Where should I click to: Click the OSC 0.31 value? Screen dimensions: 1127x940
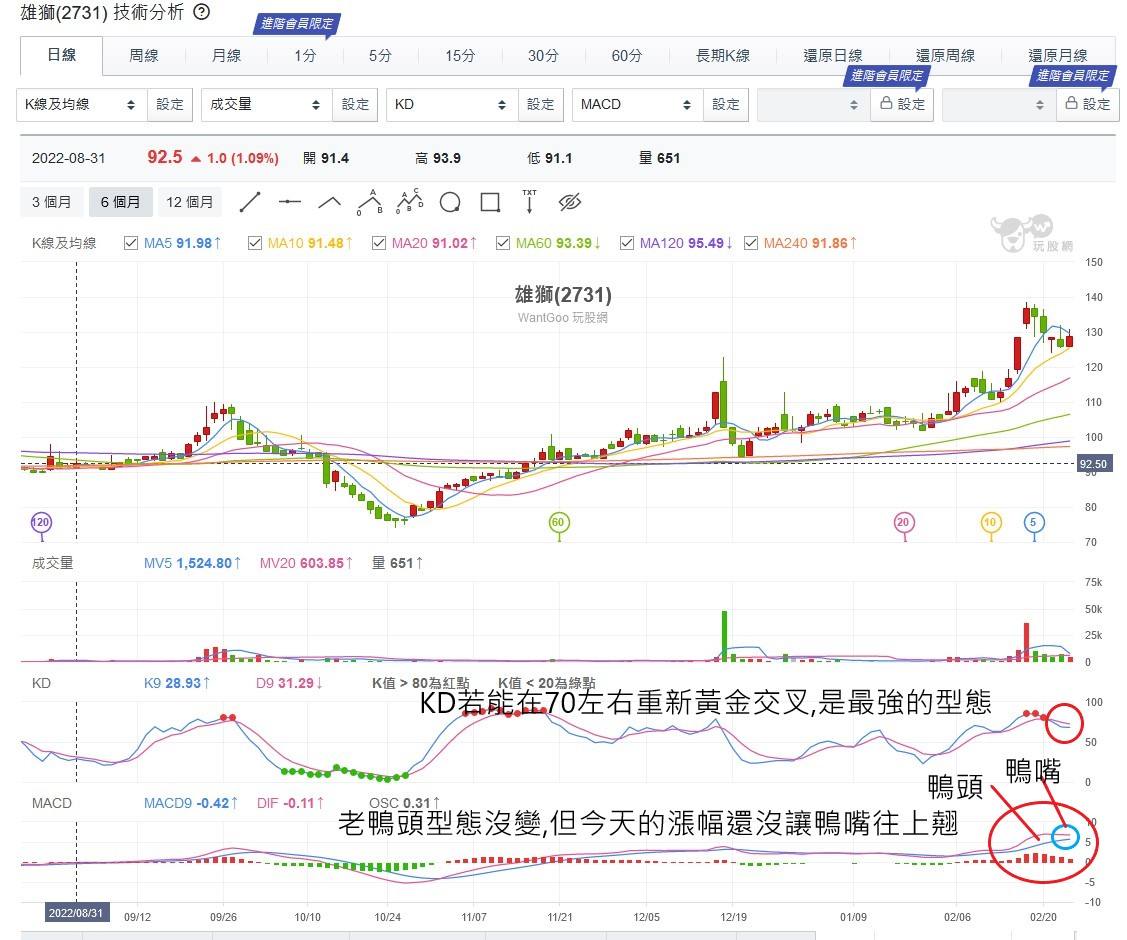click(405, 803)
